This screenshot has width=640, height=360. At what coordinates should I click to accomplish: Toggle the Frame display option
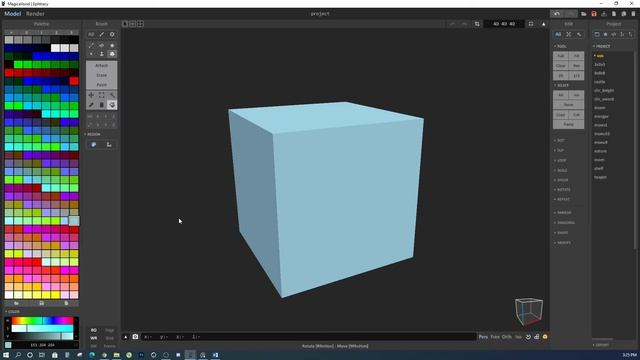110,346
